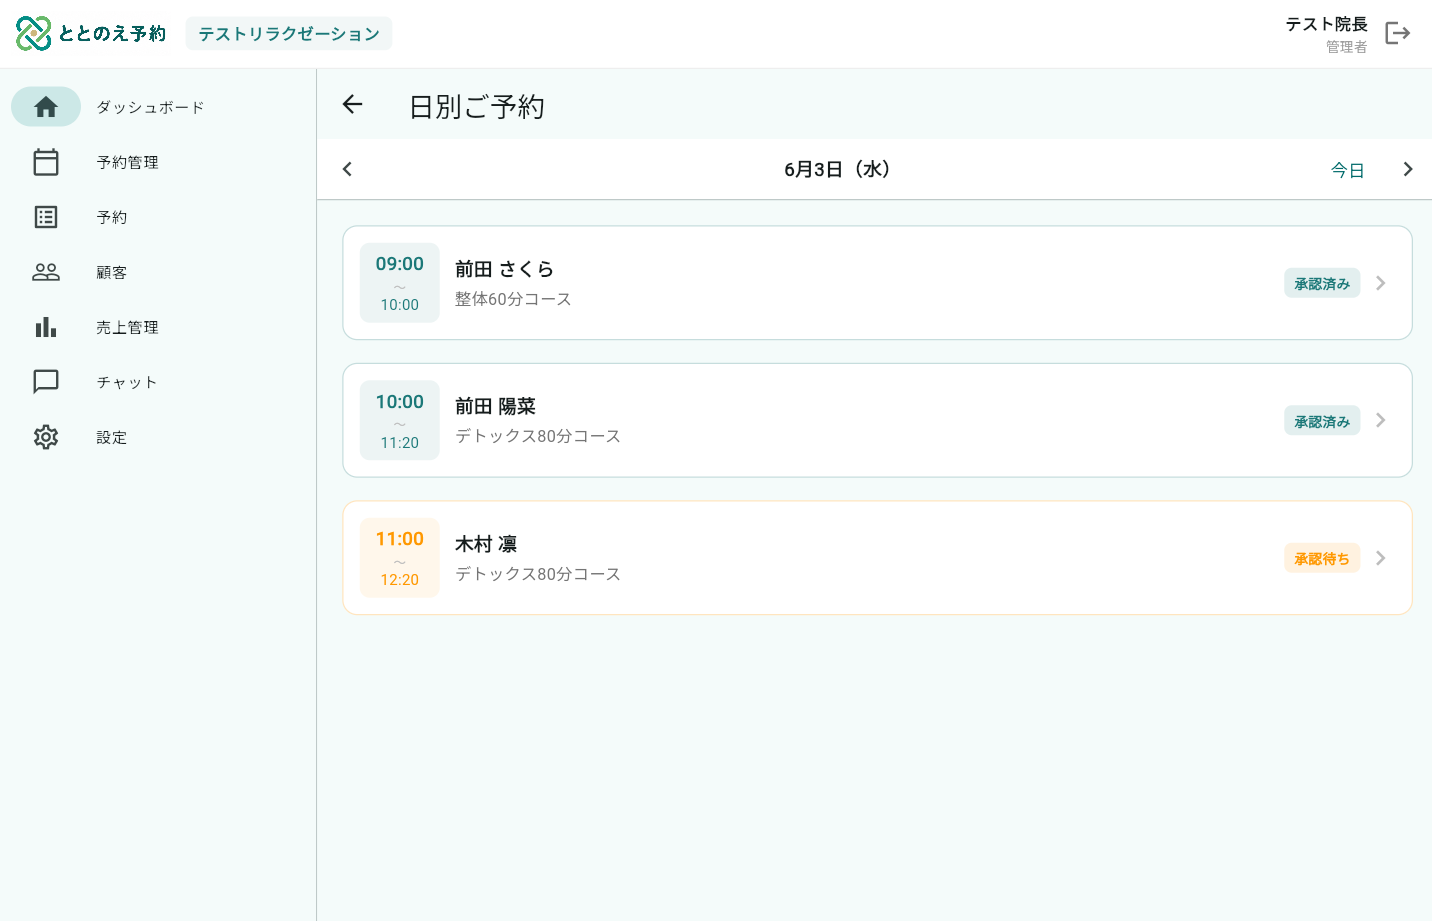Click the テスト院長 user name
This screenshot has height=921, width=1432.
[x=1326, y=24]
